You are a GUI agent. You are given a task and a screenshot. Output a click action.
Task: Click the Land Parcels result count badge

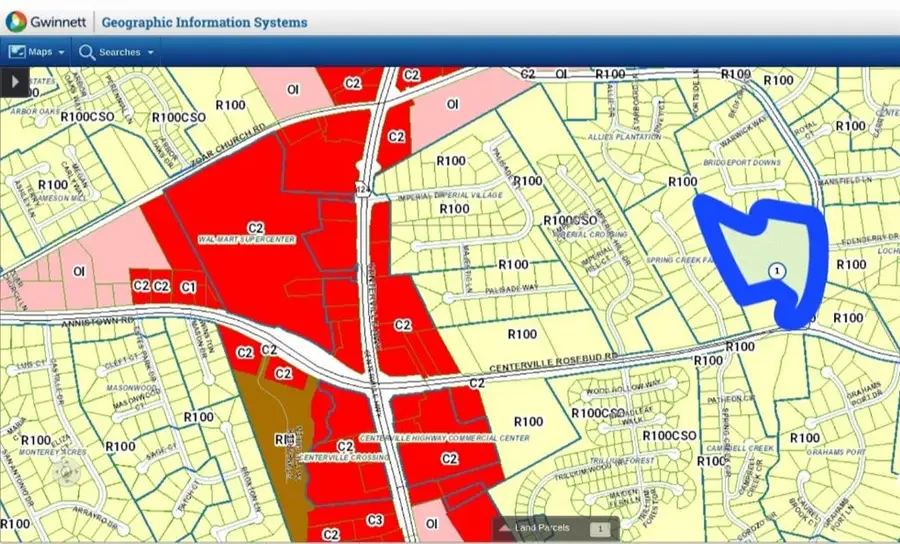coord(599,529)
